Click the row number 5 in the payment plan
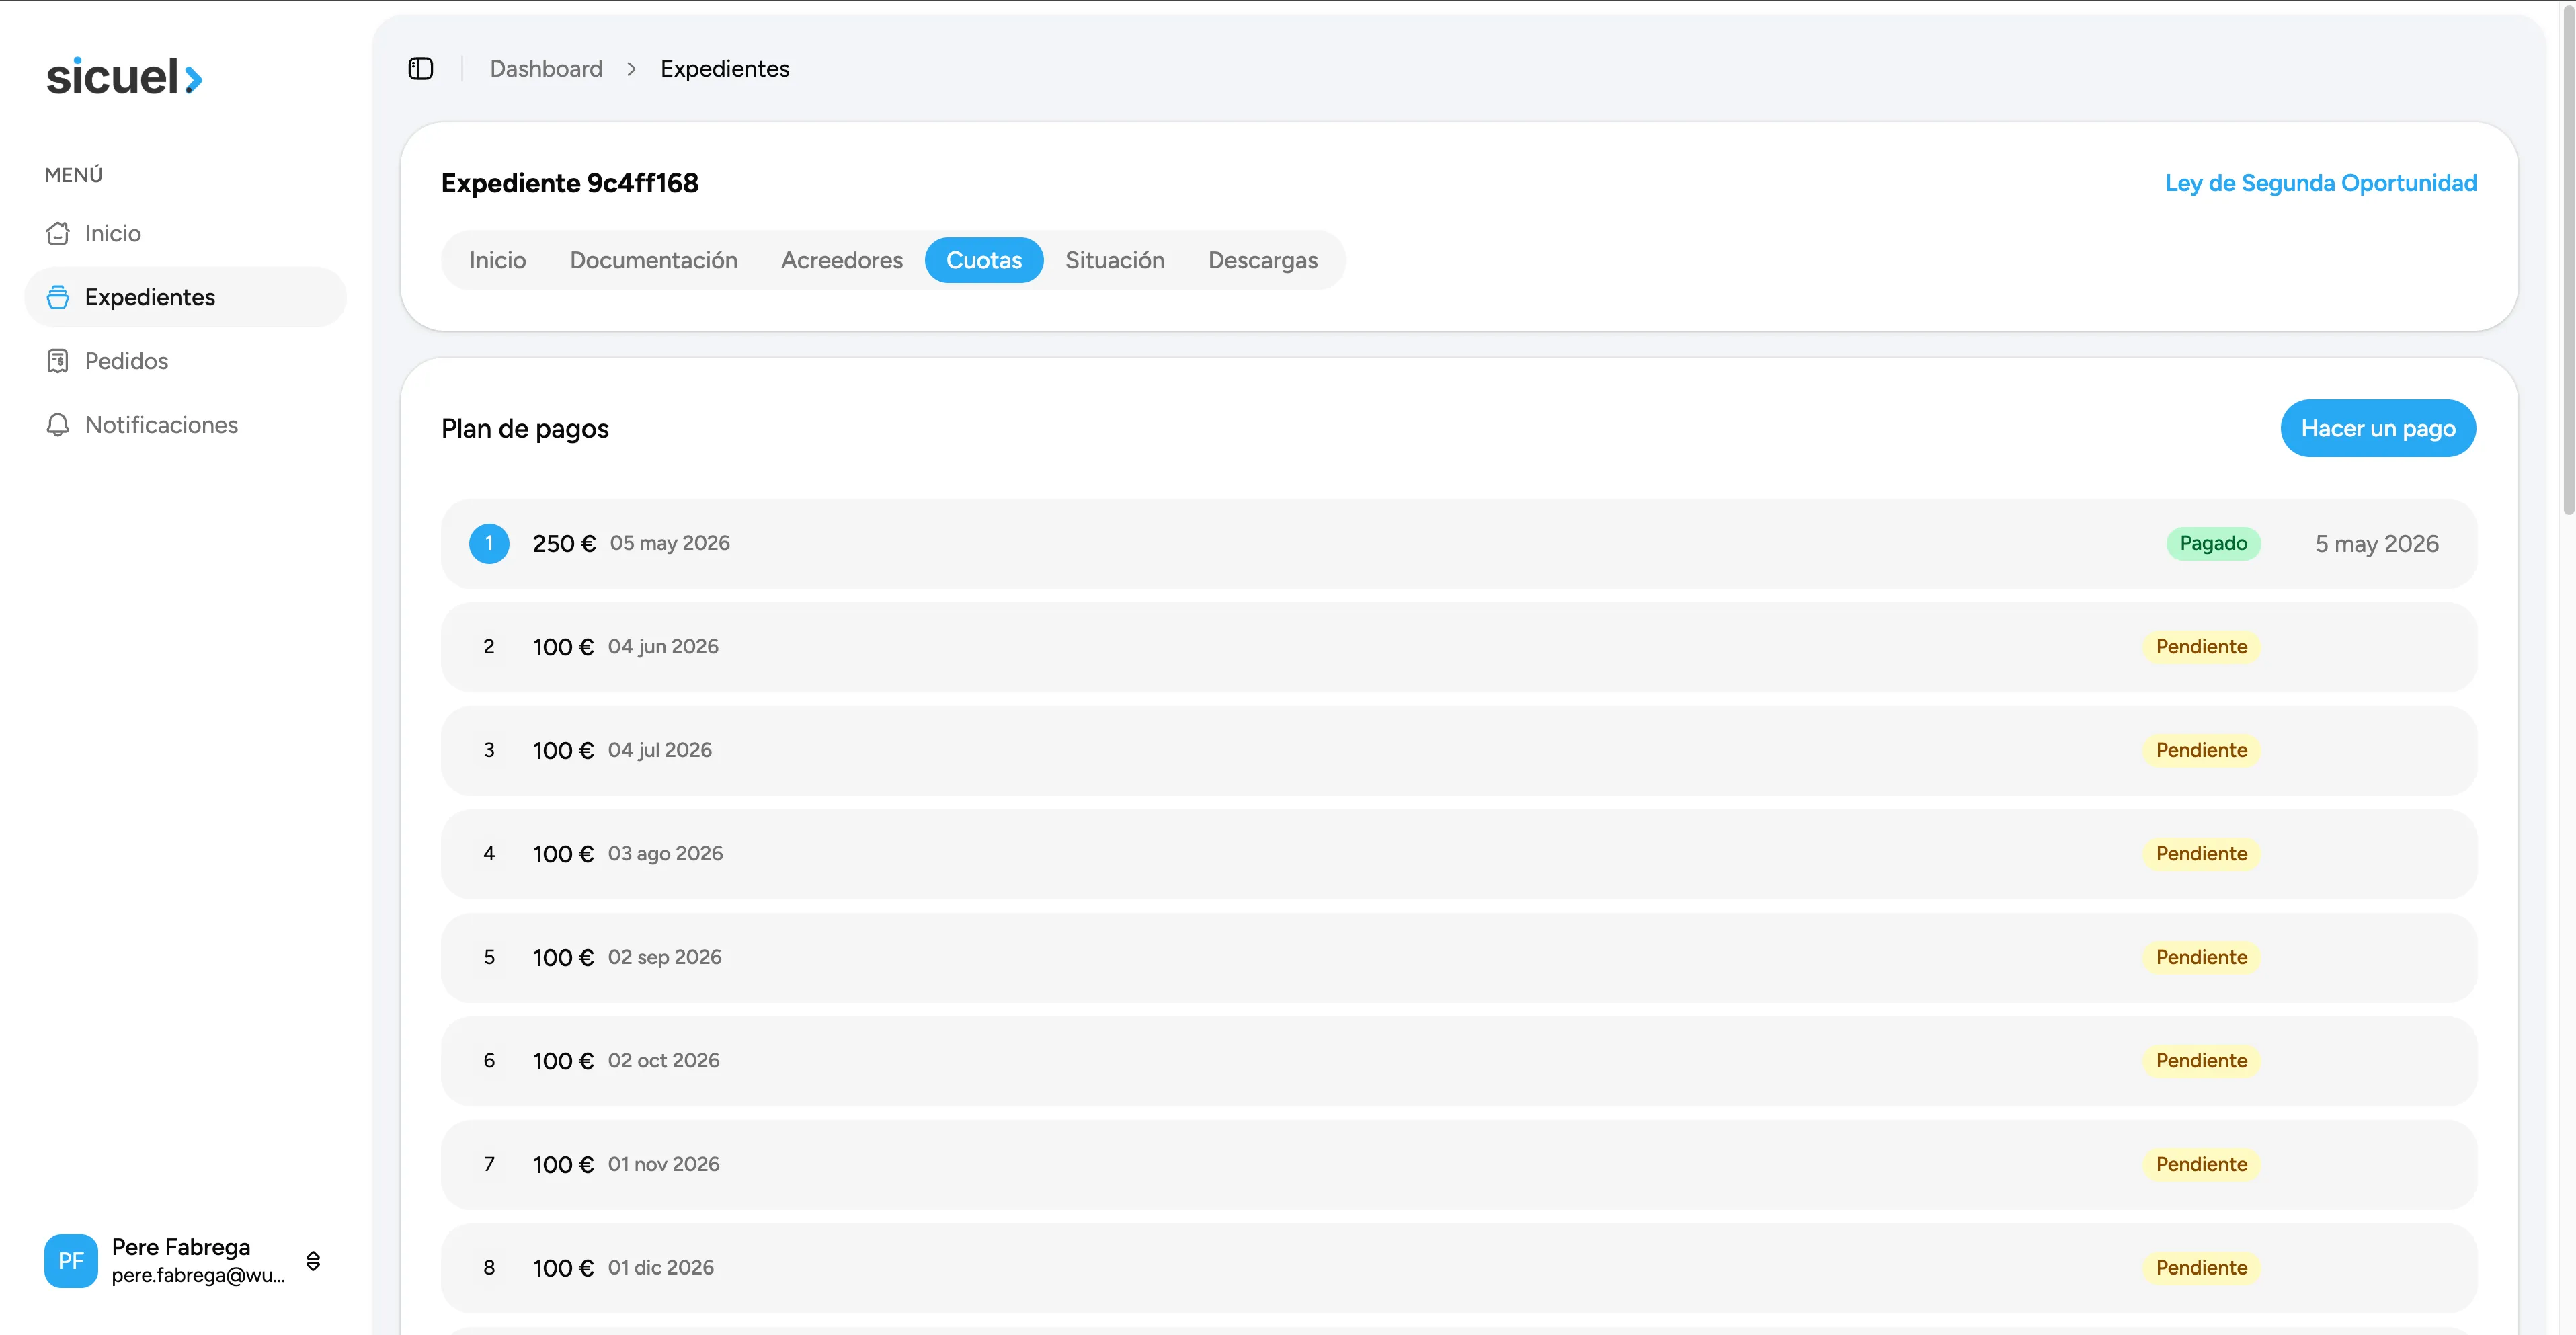Viewport: 2576px width, 1335px height. click(489, 957)
